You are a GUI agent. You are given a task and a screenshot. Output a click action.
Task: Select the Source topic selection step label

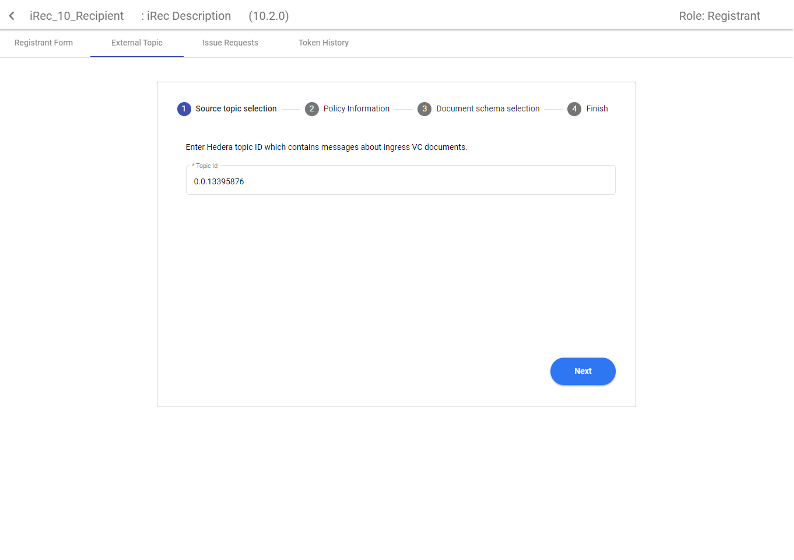pos(236,109)
